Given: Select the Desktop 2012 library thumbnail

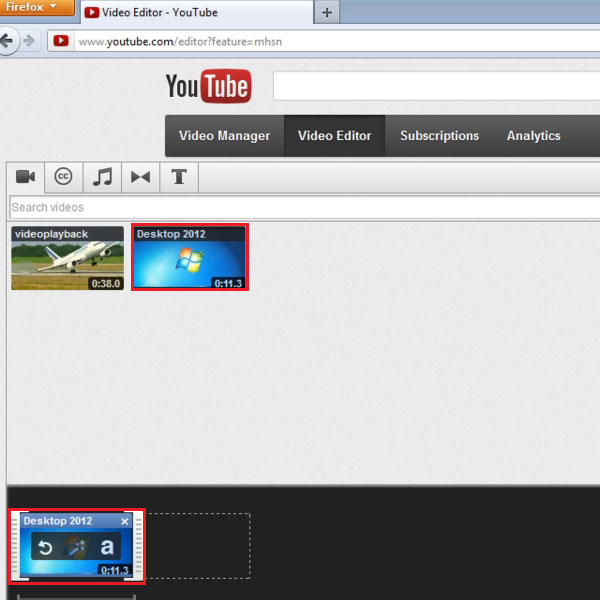Looking at the screenshot, I should tap(190, 257).
